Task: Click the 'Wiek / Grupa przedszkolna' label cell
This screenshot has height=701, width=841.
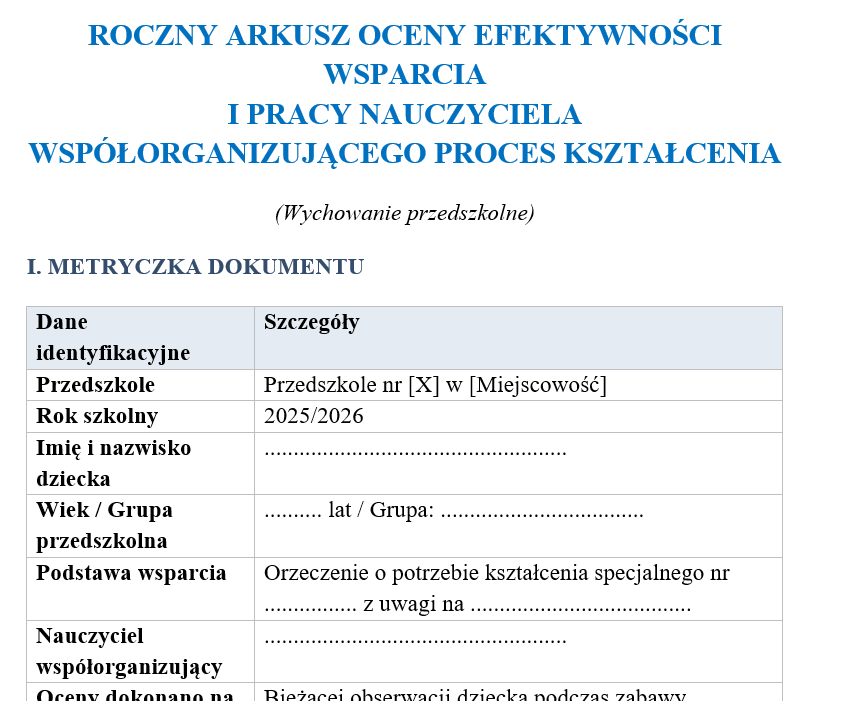Action: tap(141, 526)
